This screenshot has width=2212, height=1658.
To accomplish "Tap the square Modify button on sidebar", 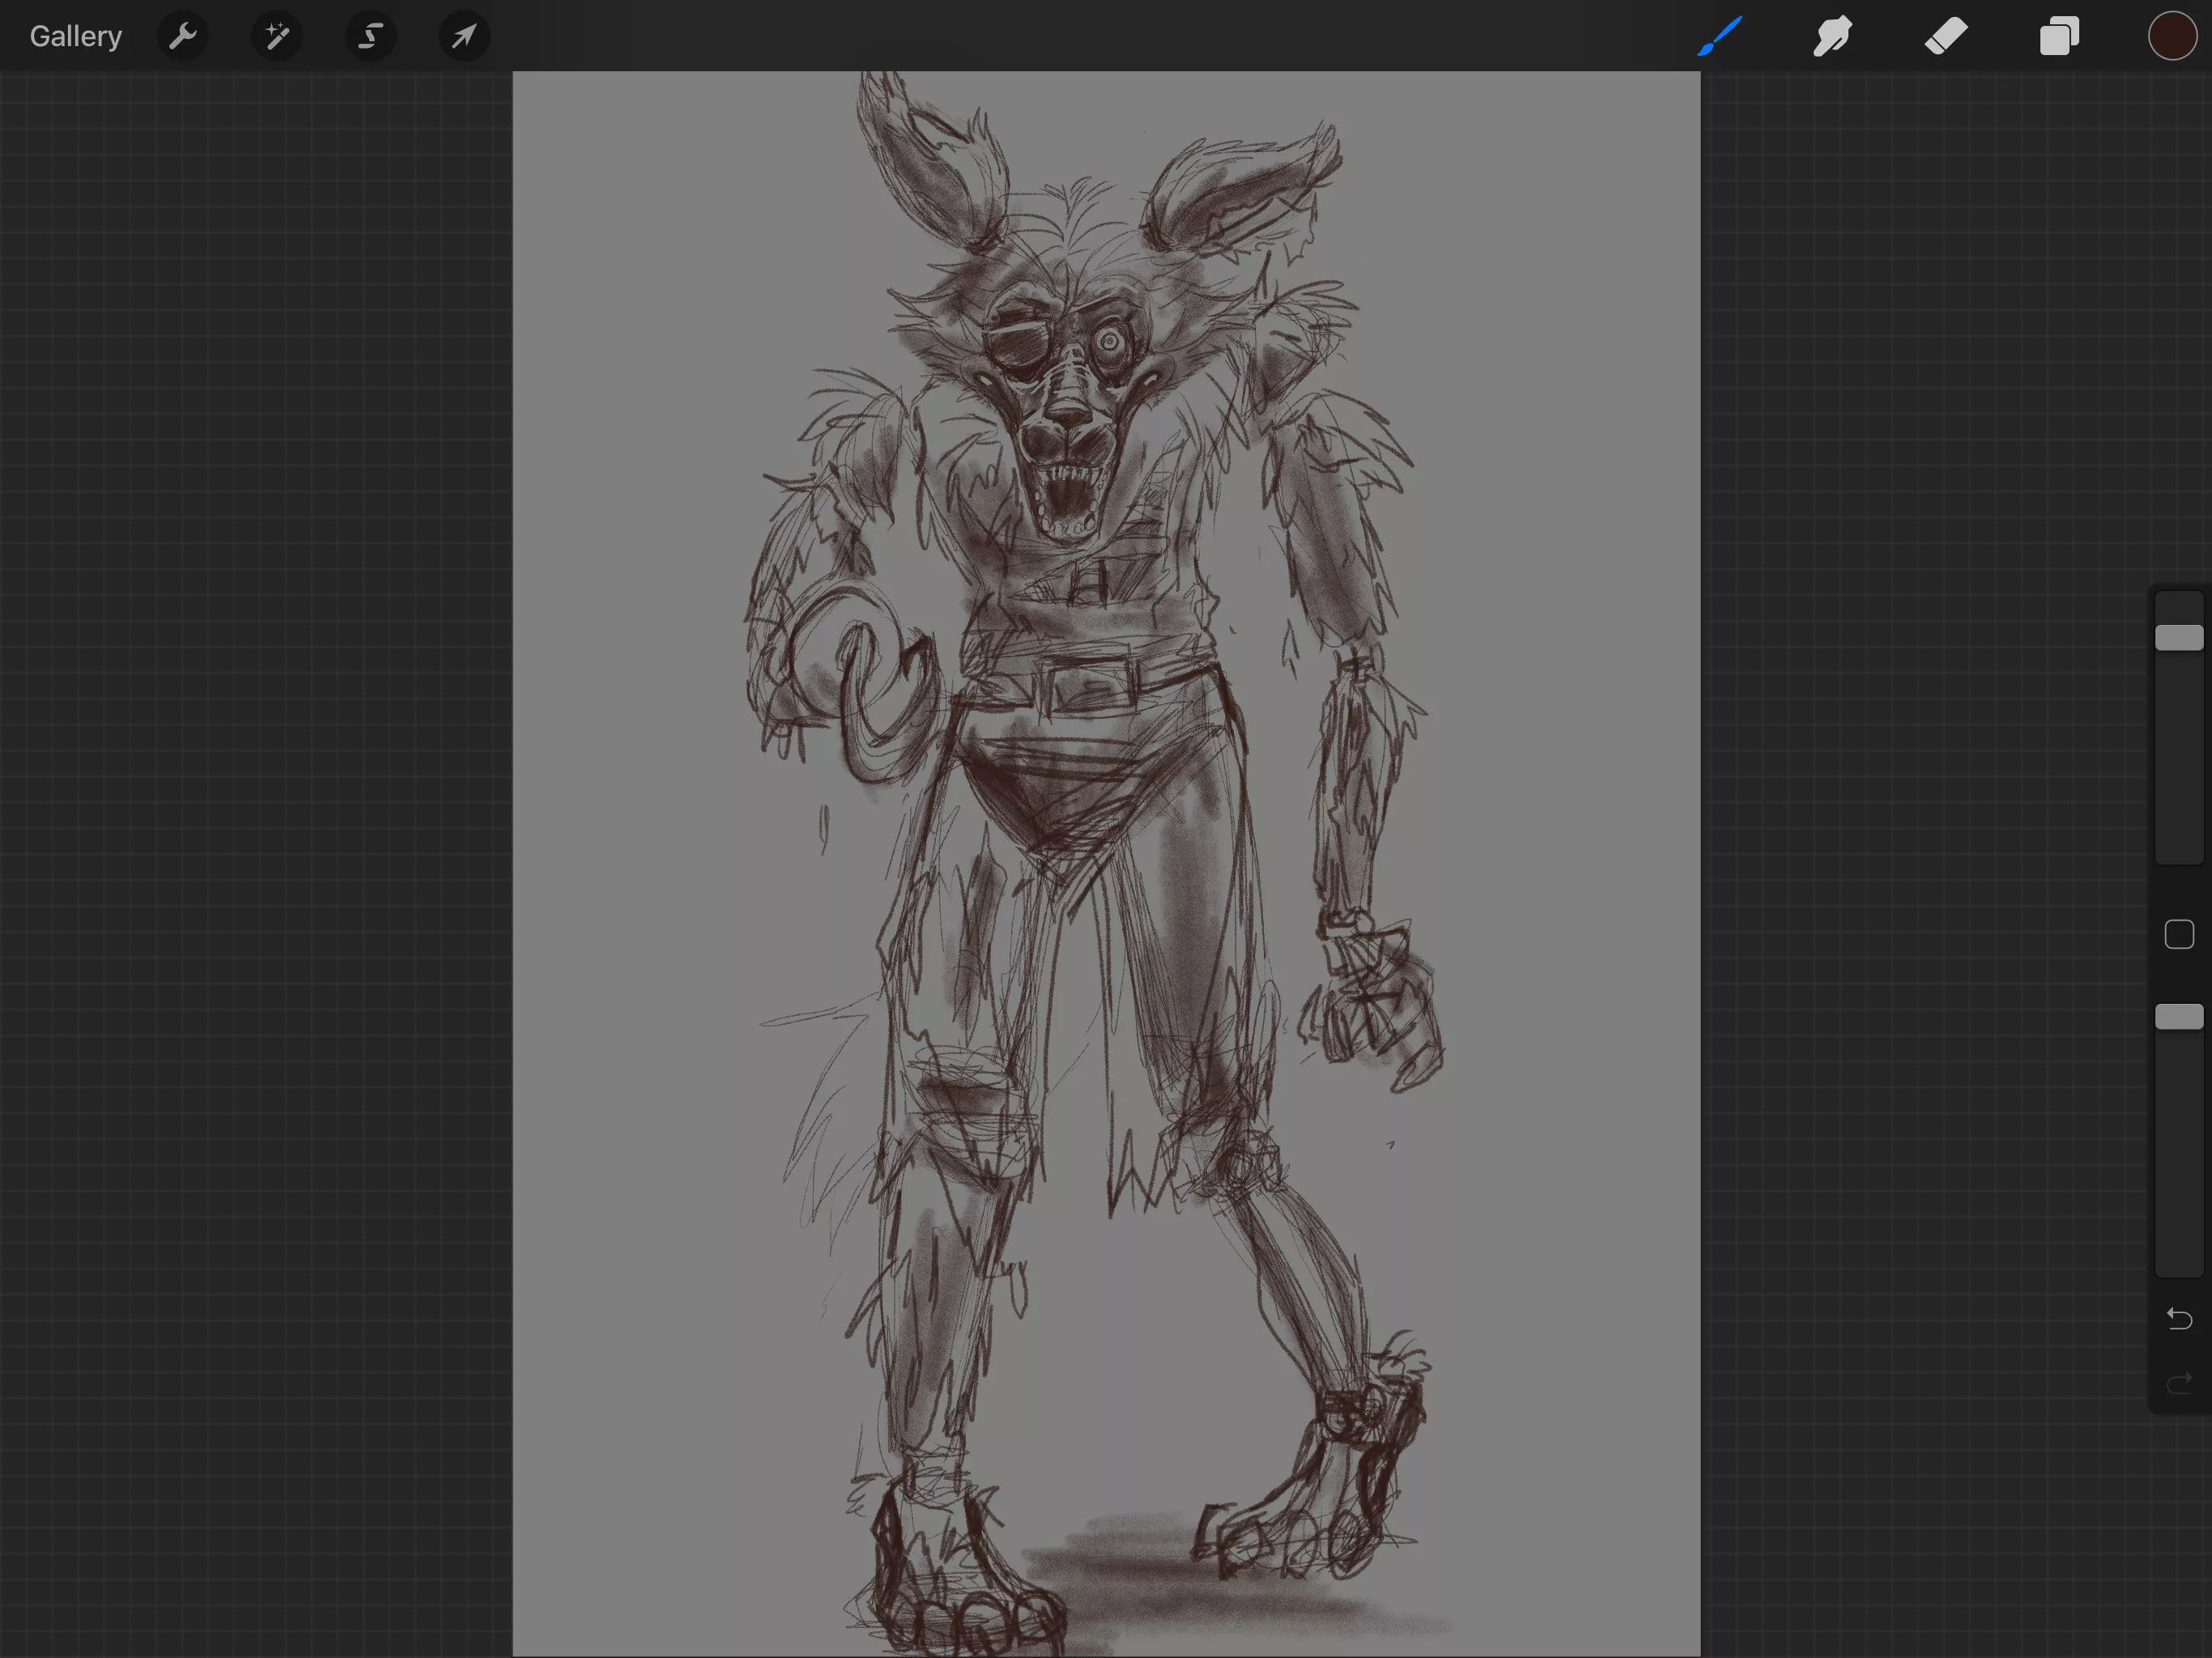I will tap(2179, 935).
